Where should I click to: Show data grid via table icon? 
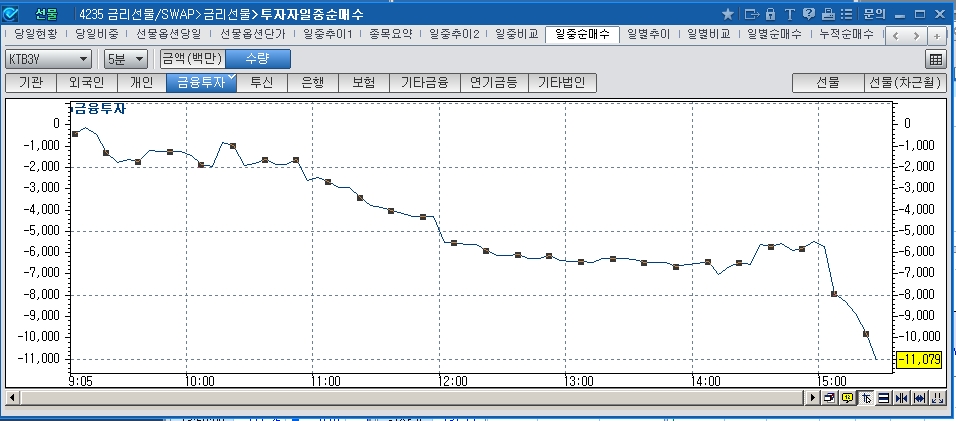(x=935, y=59)
